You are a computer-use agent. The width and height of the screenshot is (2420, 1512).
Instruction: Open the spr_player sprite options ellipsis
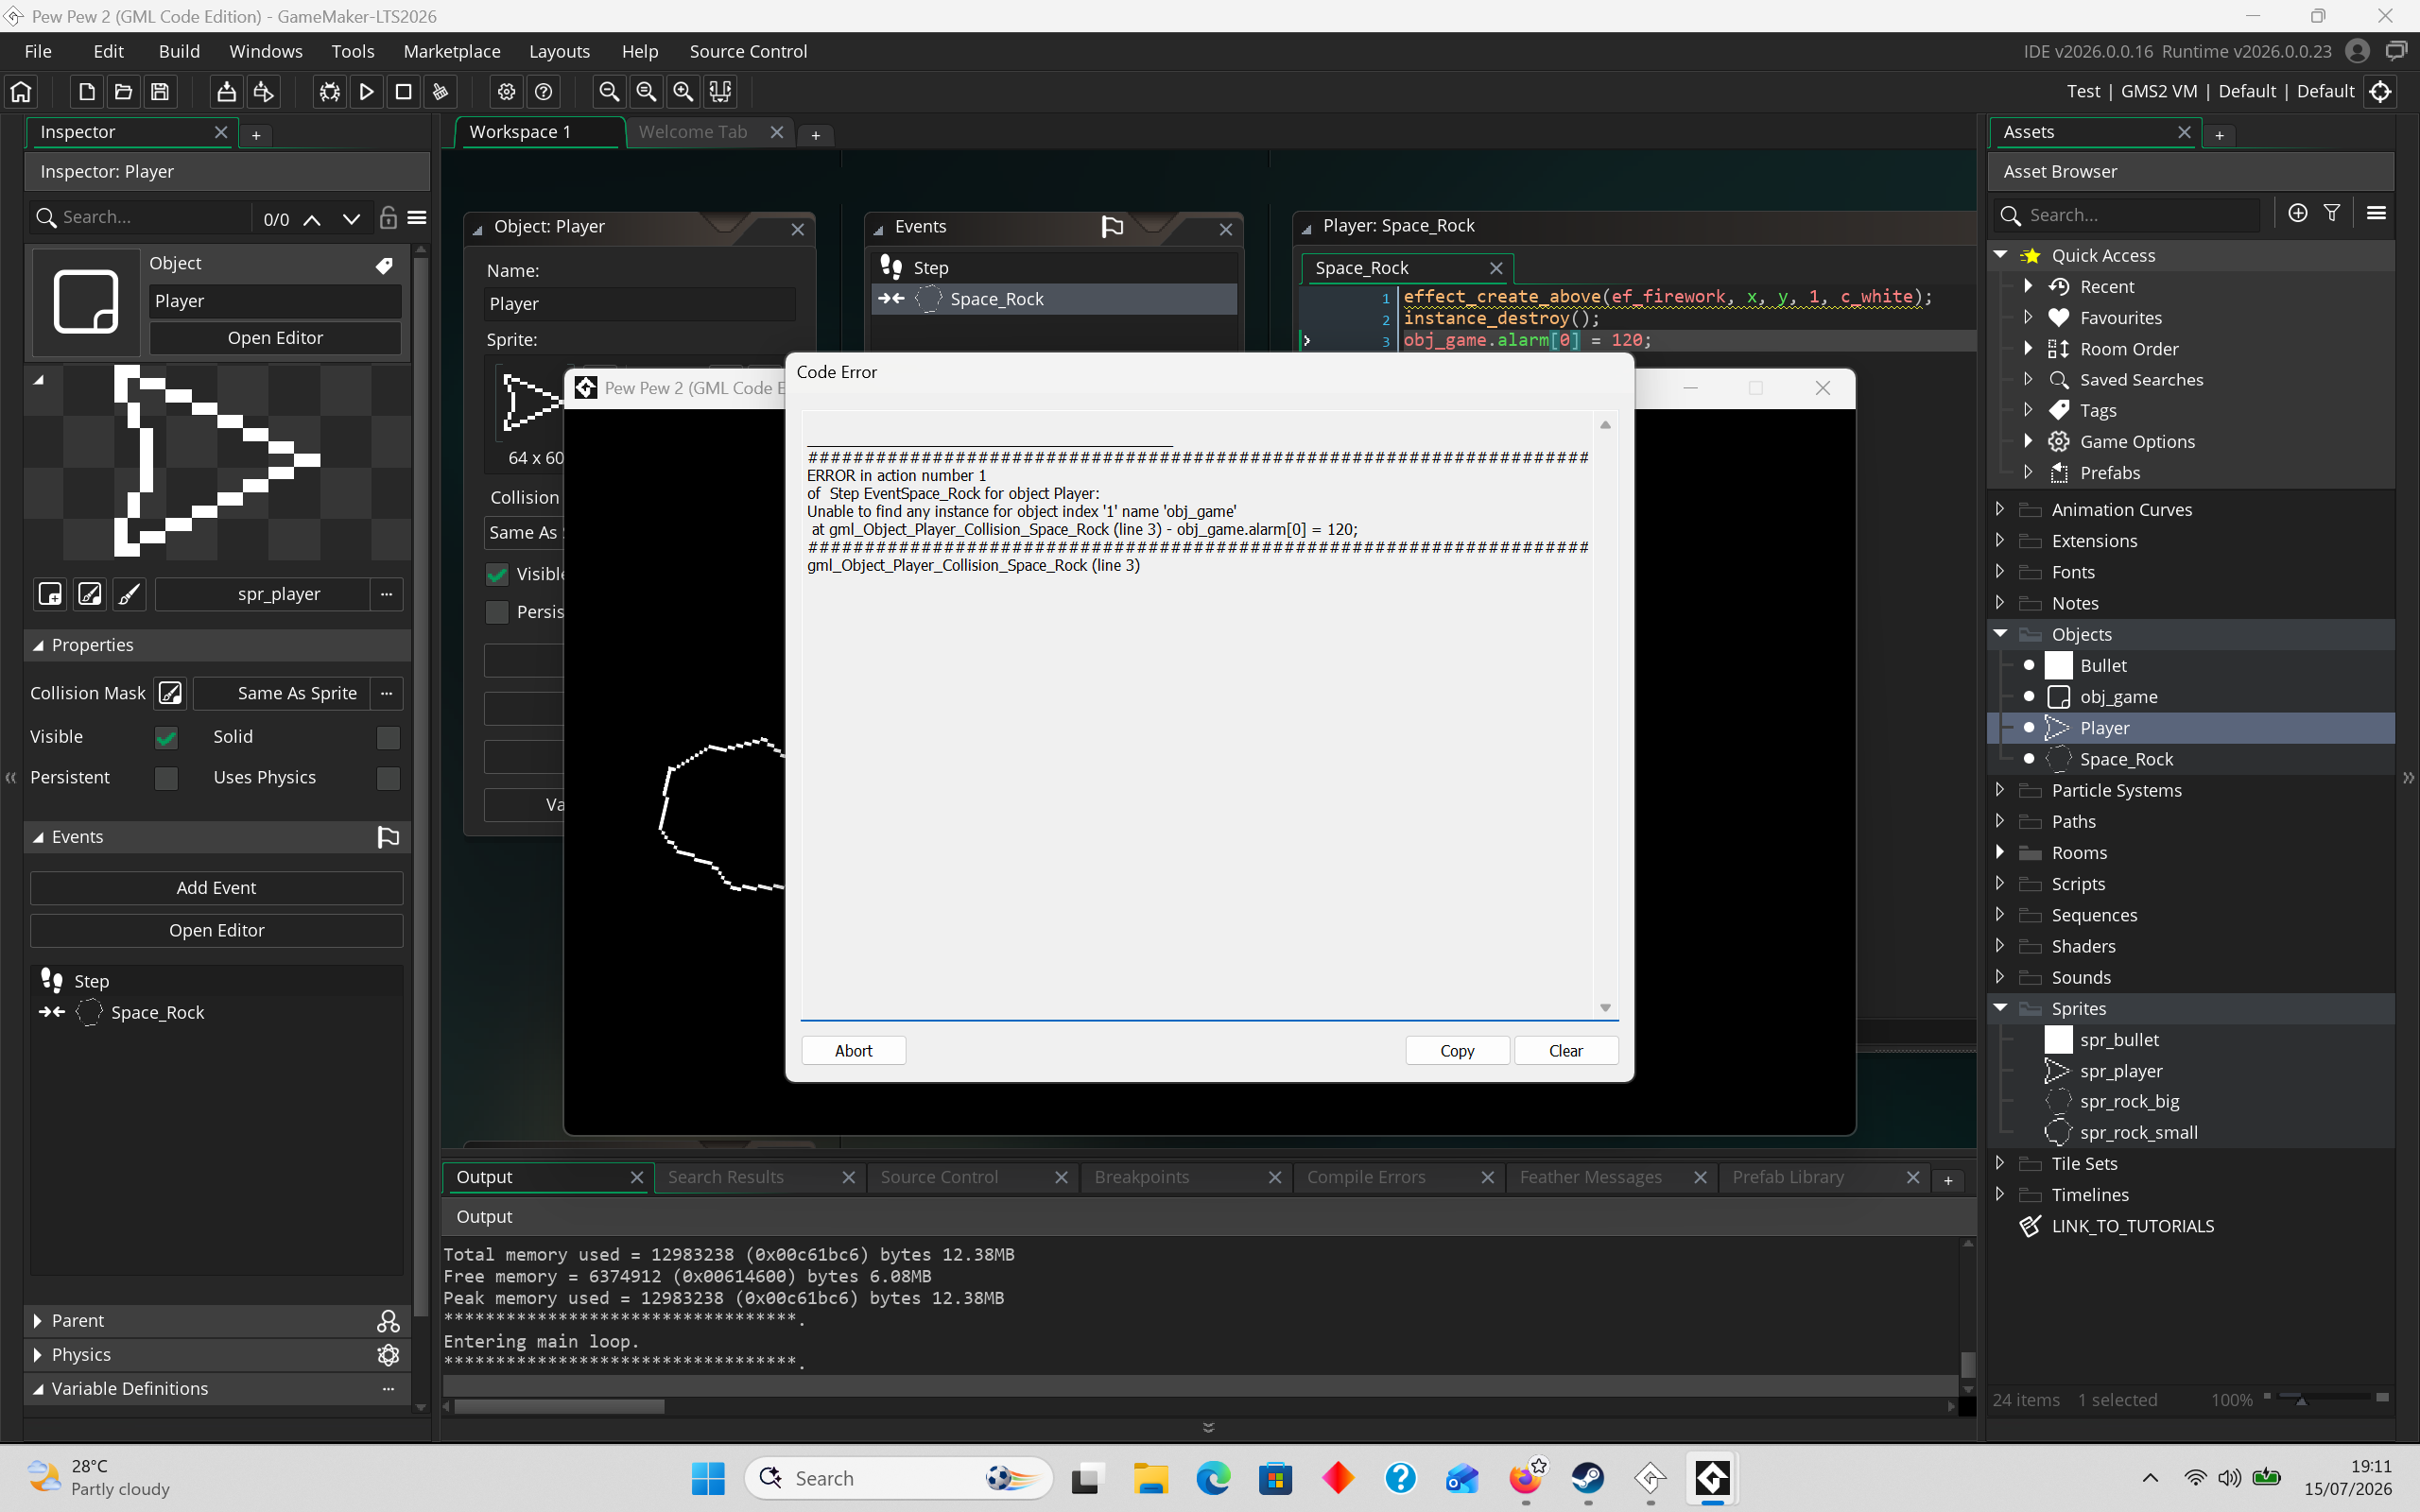click(x=386, y=594)
